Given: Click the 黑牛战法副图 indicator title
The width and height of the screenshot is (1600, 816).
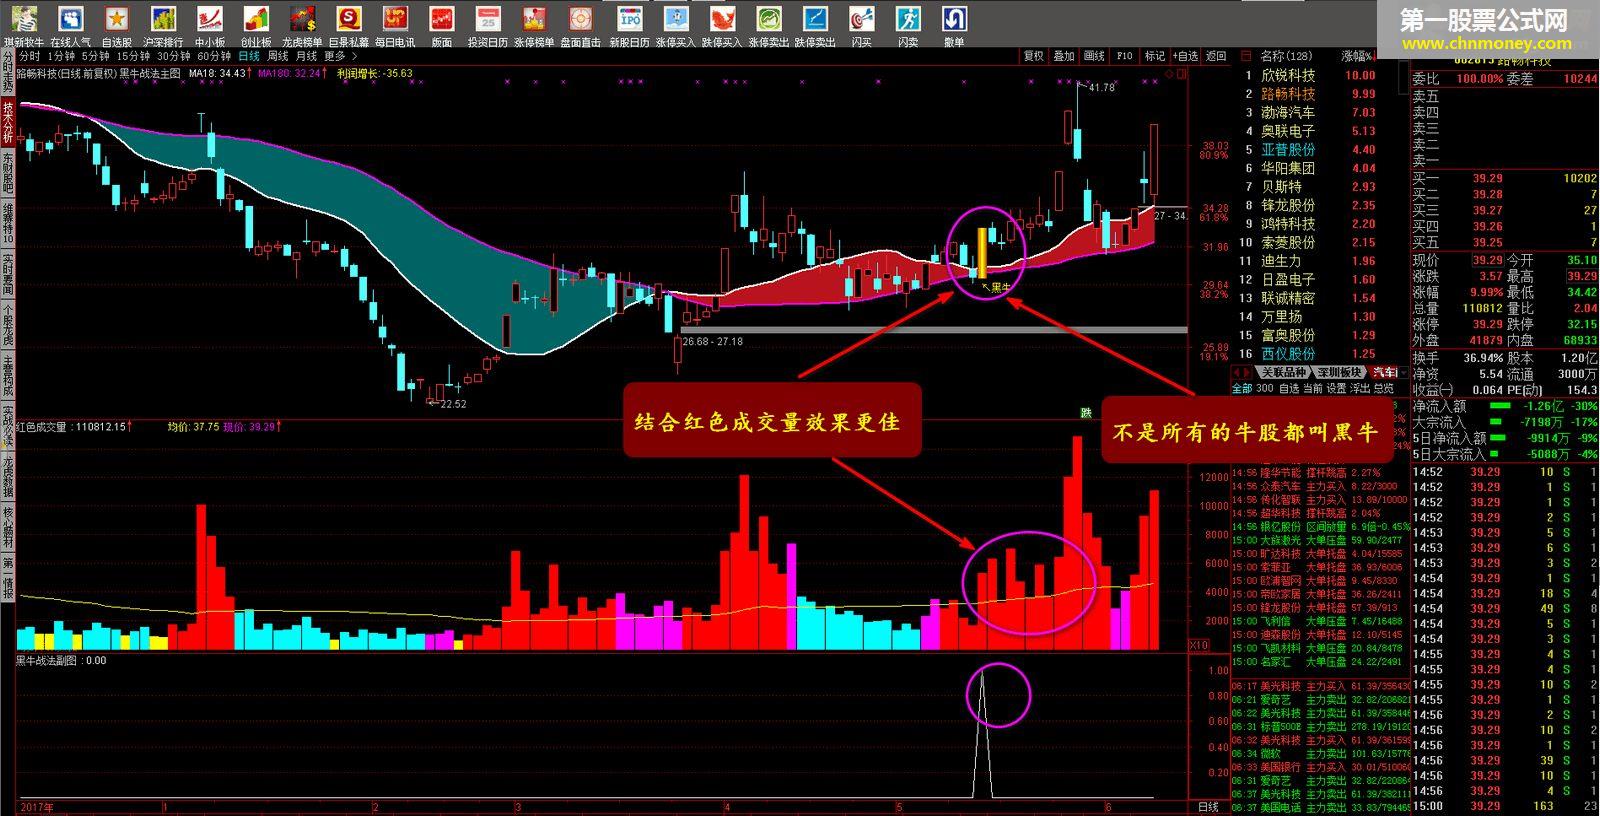Looking at the screenshot, I should (x=50, y=660).
